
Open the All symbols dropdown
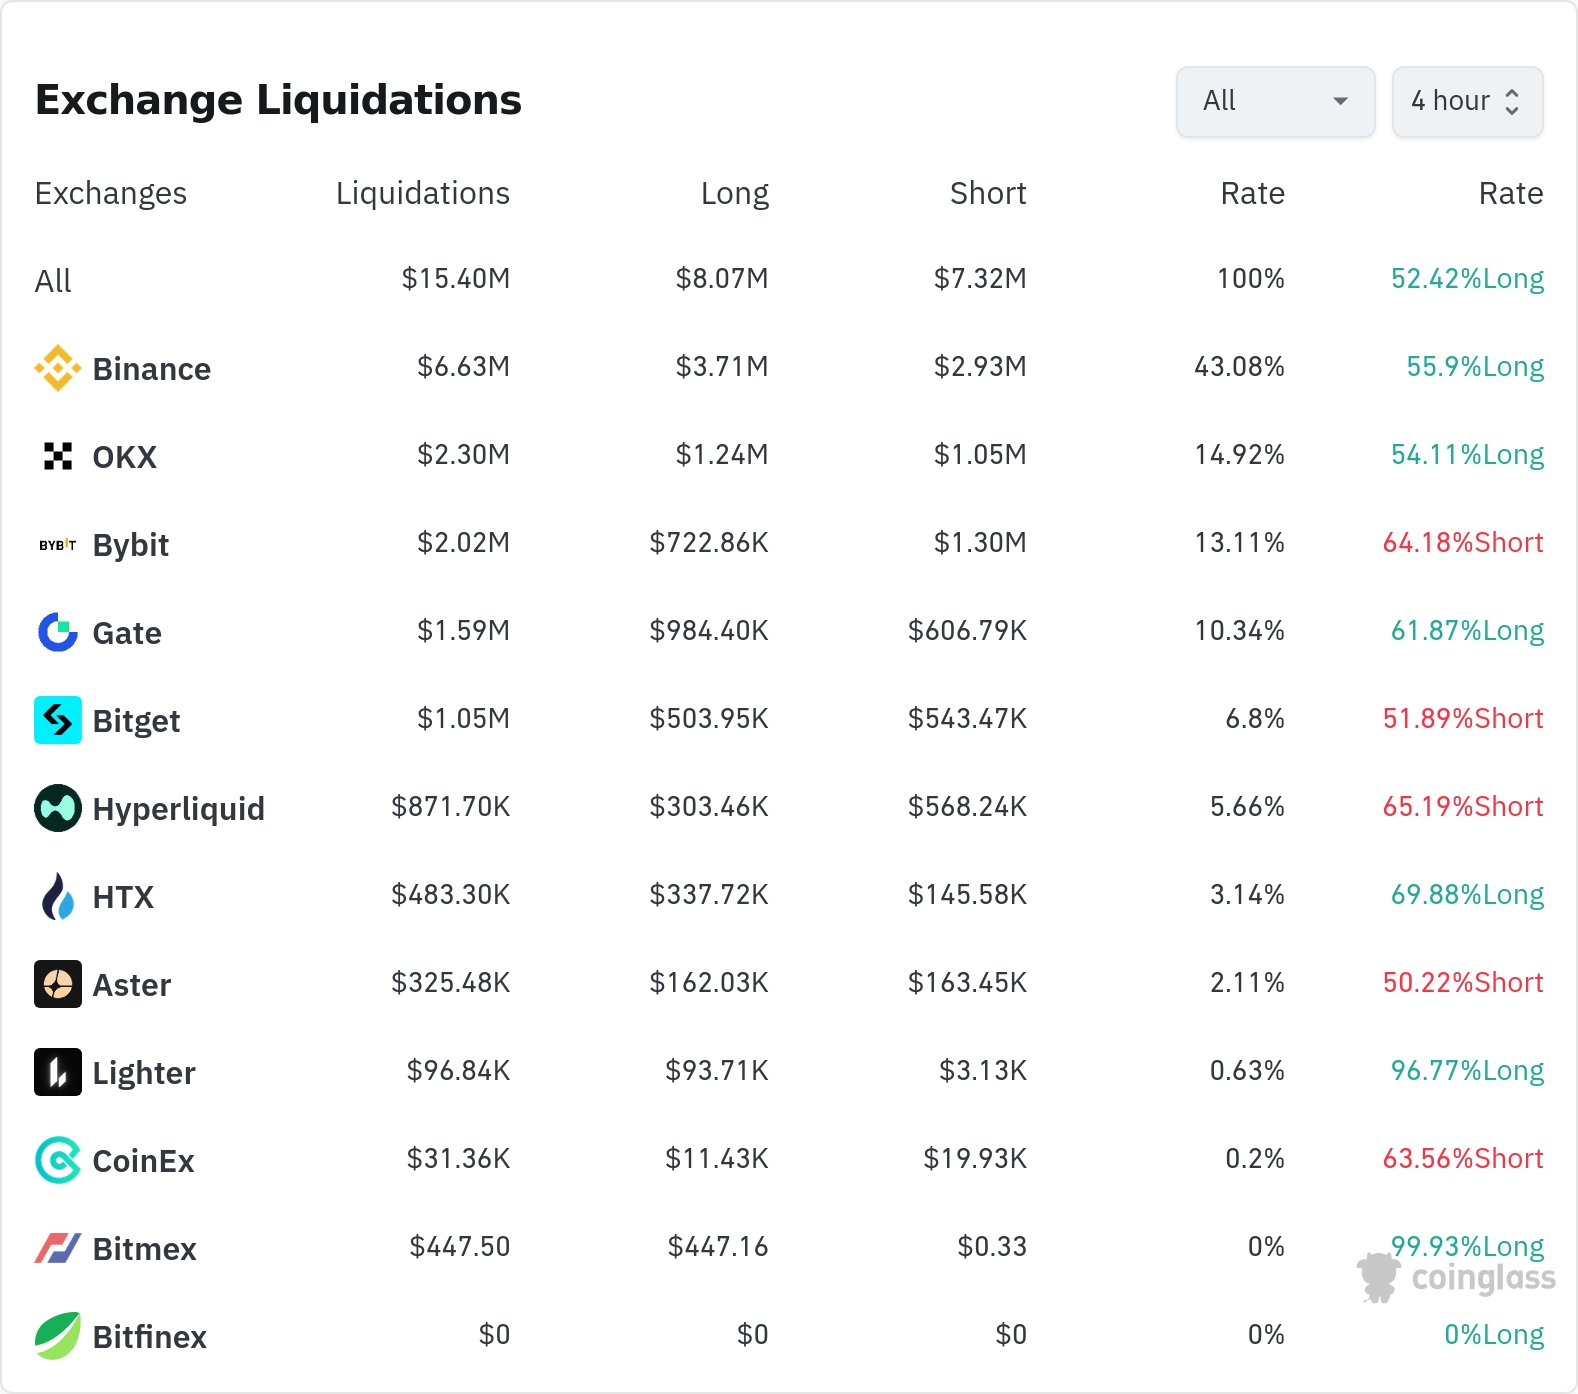point(1275,101)
